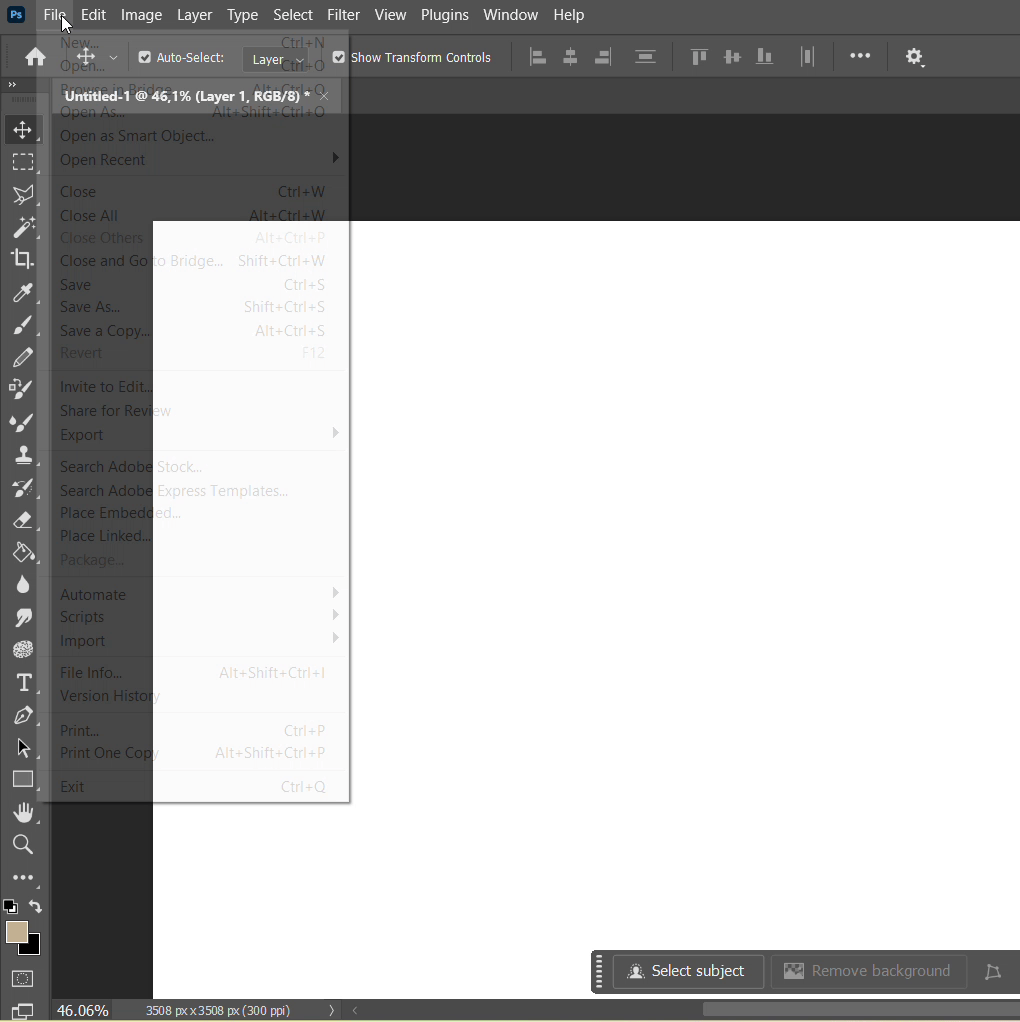Close the Untitled-1 document tab

(x=324, y=96)
